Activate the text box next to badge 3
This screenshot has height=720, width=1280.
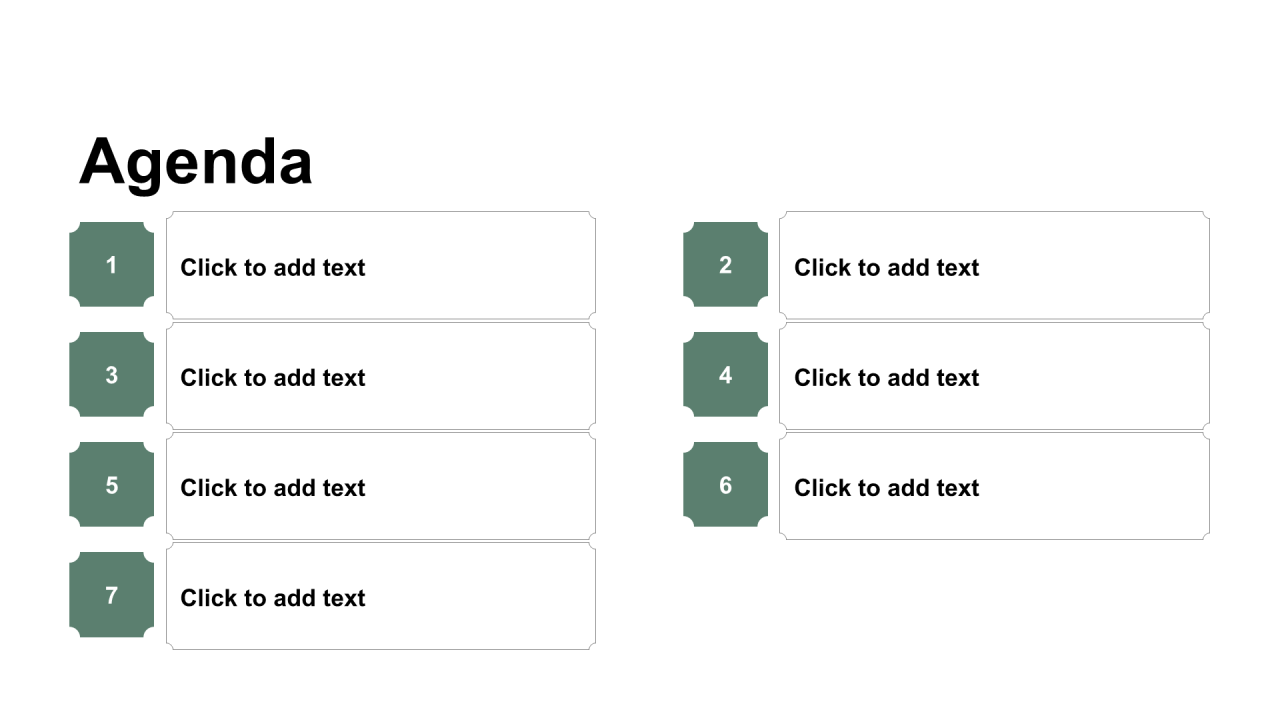tap(381, 376)
